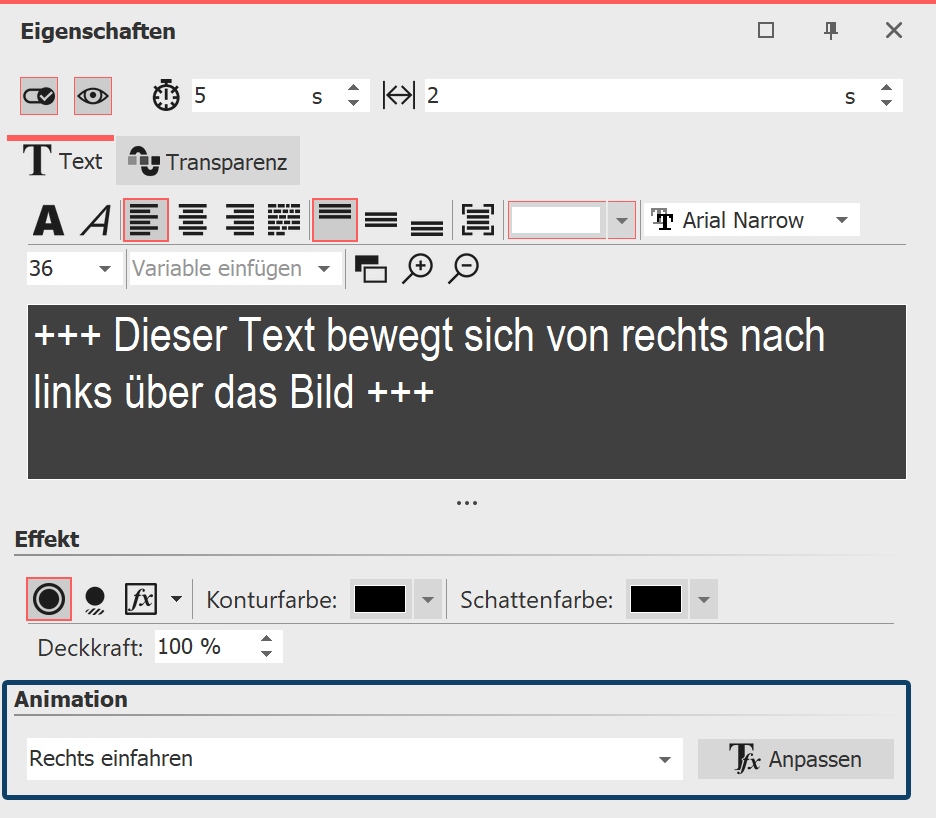Viewport: 936px width, 818px height.
Task: Select justified text alignment
Action: [284, 219]
